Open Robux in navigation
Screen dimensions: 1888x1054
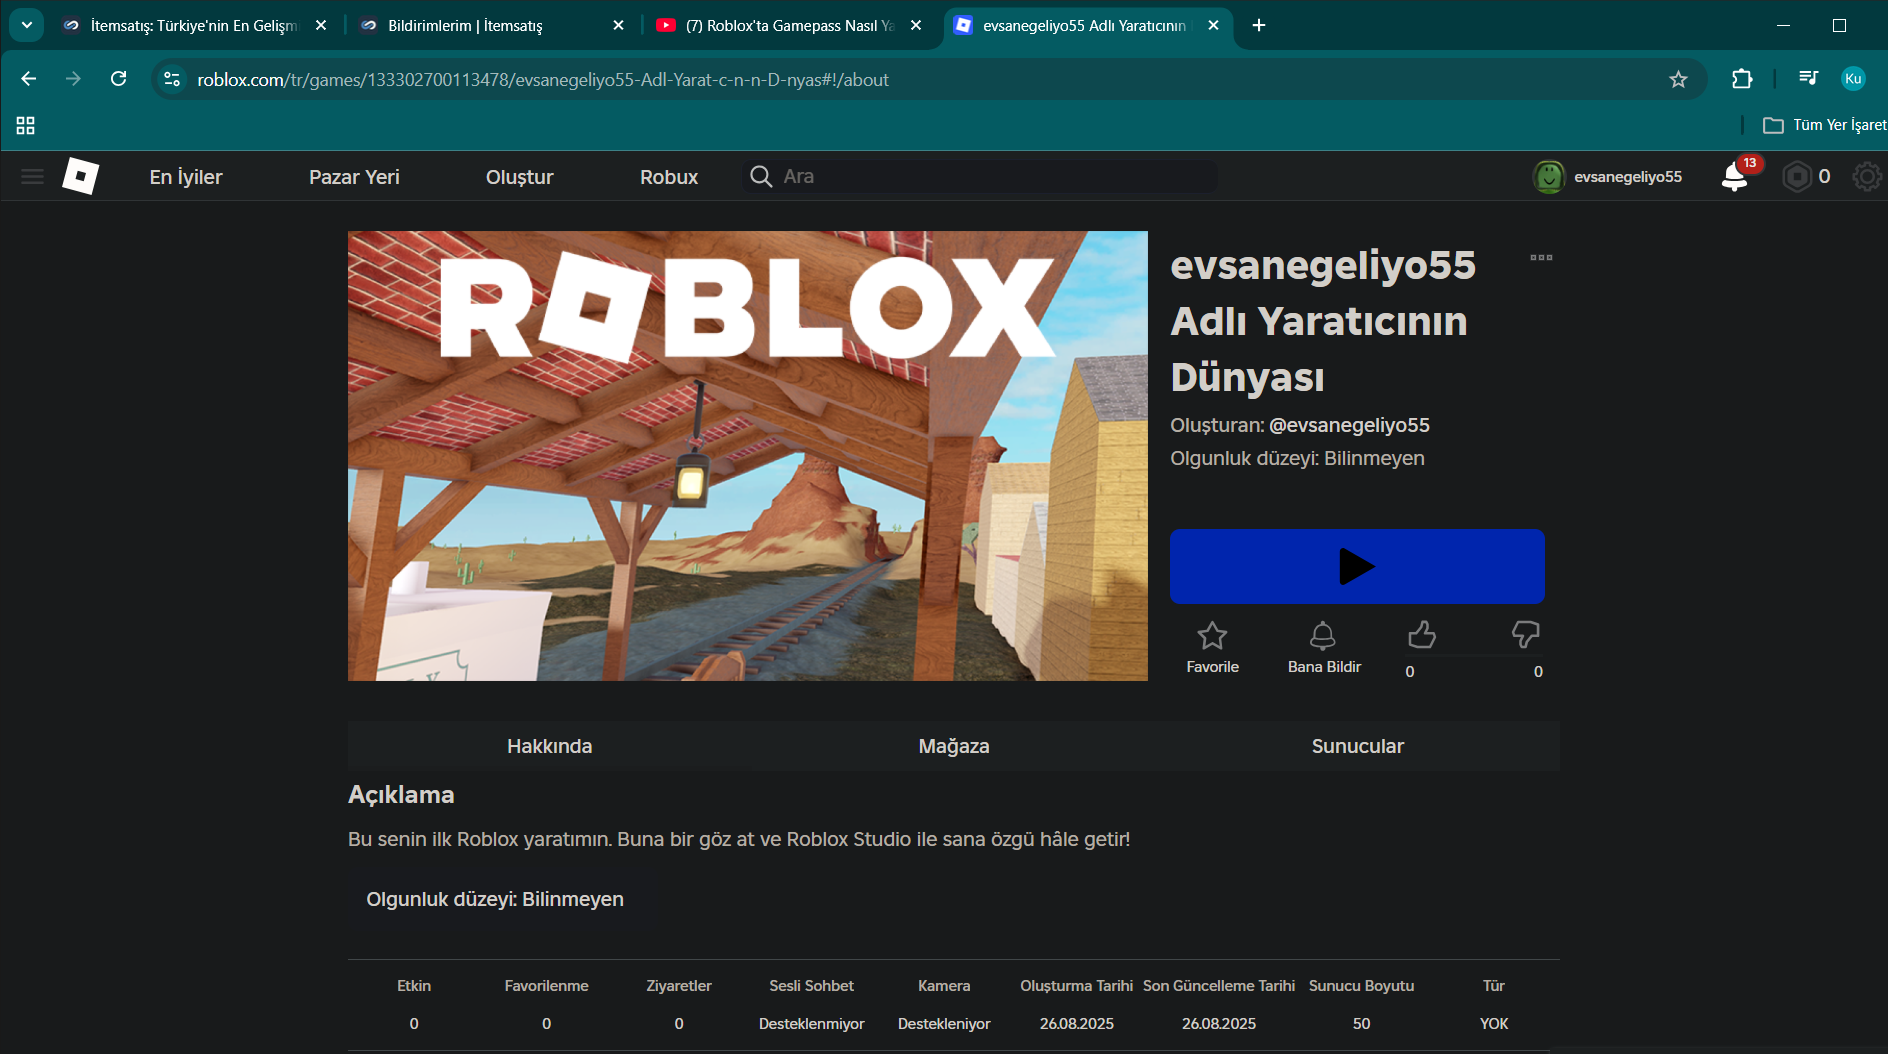pyautogui.click(x=669, y=177)
